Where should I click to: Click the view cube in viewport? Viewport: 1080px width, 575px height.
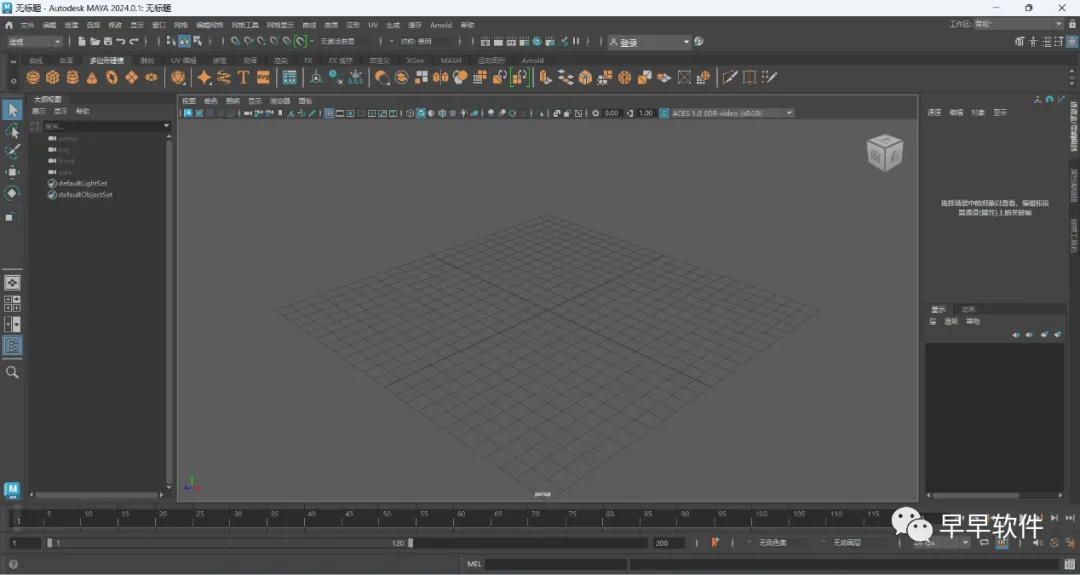[884, 153]
